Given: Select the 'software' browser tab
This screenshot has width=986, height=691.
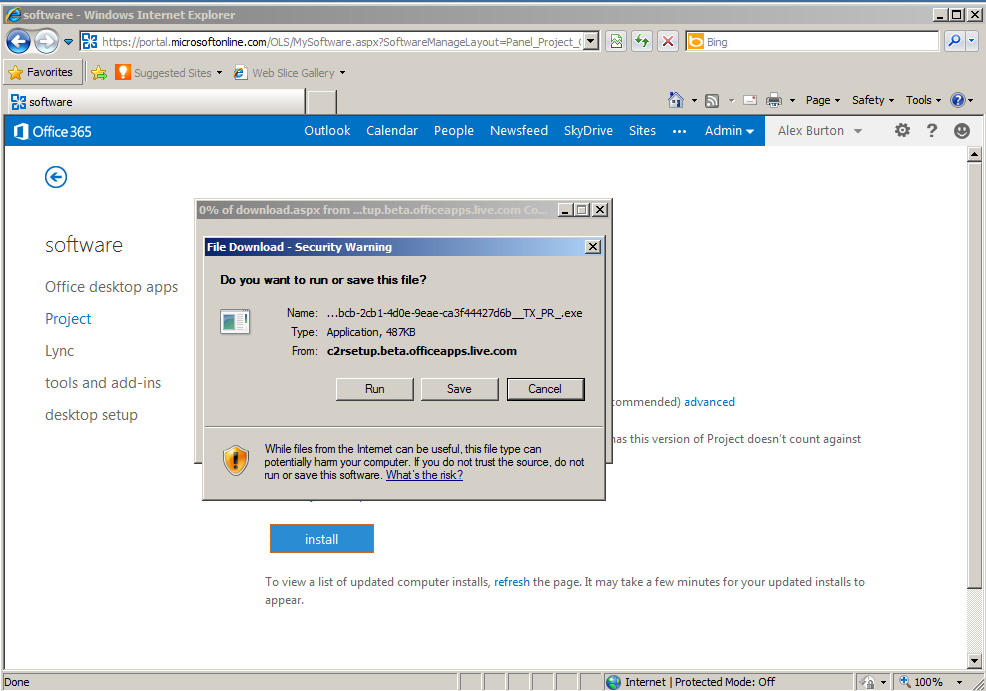Looking at the screenshot, I should click(156, 102).
